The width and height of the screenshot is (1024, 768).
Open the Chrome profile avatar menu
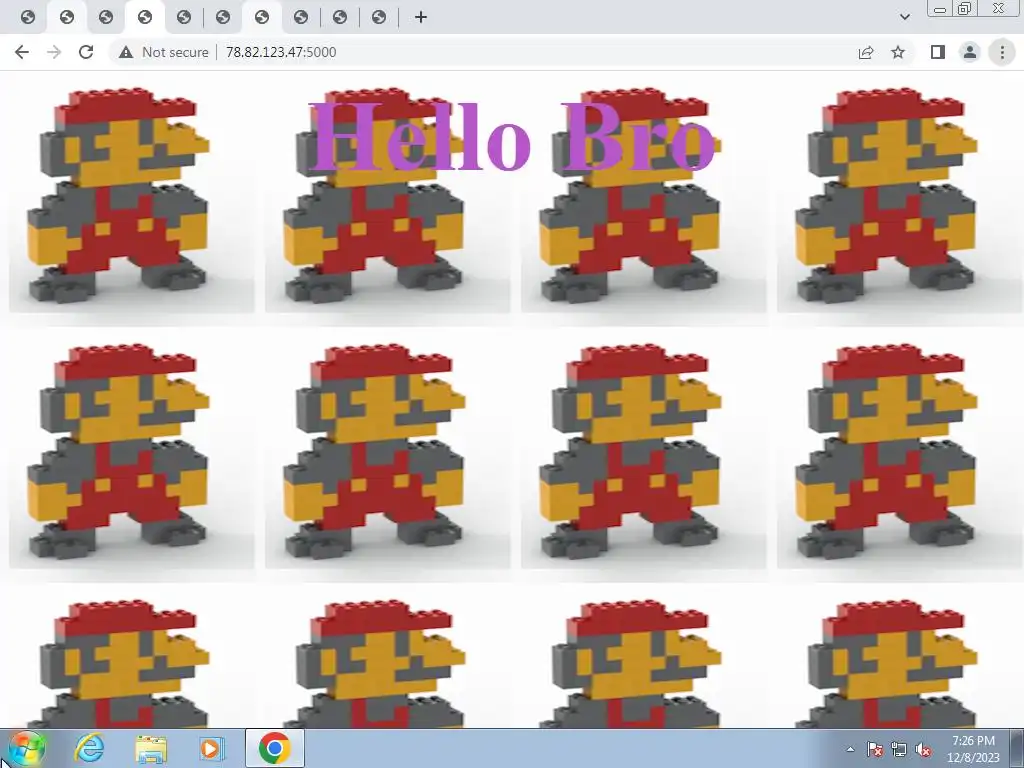point(970,52)
